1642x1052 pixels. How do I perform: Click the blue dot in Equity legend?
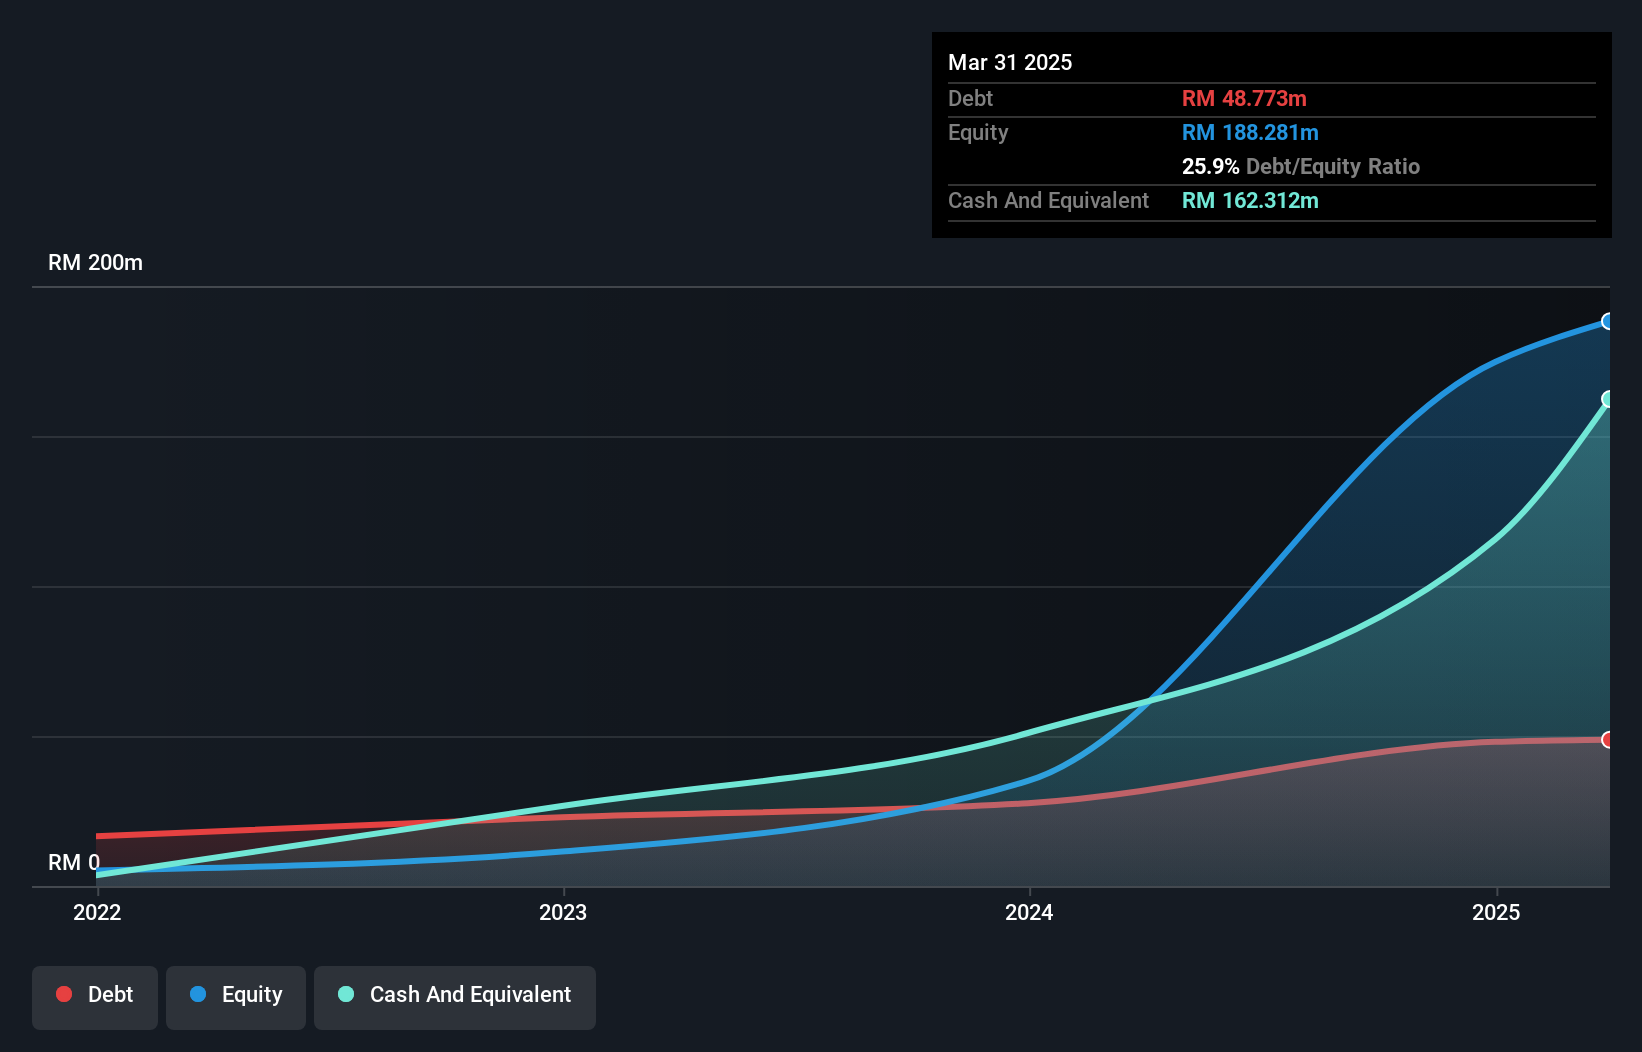pos(198,994)
